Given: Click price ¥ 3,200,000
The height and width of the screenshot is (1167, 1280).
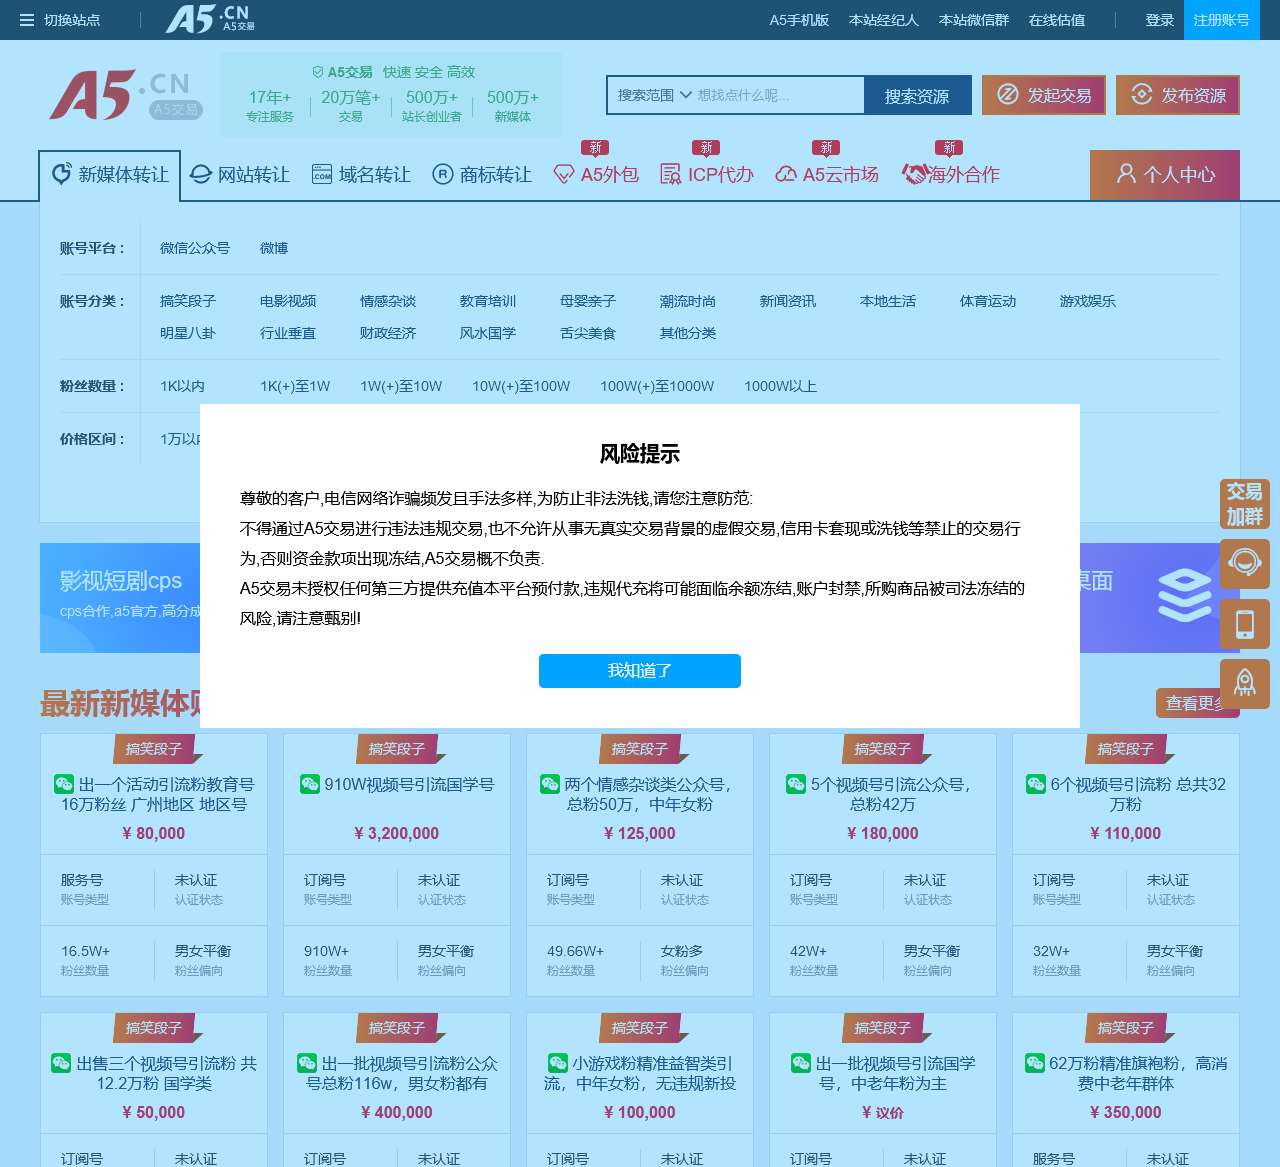Looking at the screenshot, I should coord(397,833).
